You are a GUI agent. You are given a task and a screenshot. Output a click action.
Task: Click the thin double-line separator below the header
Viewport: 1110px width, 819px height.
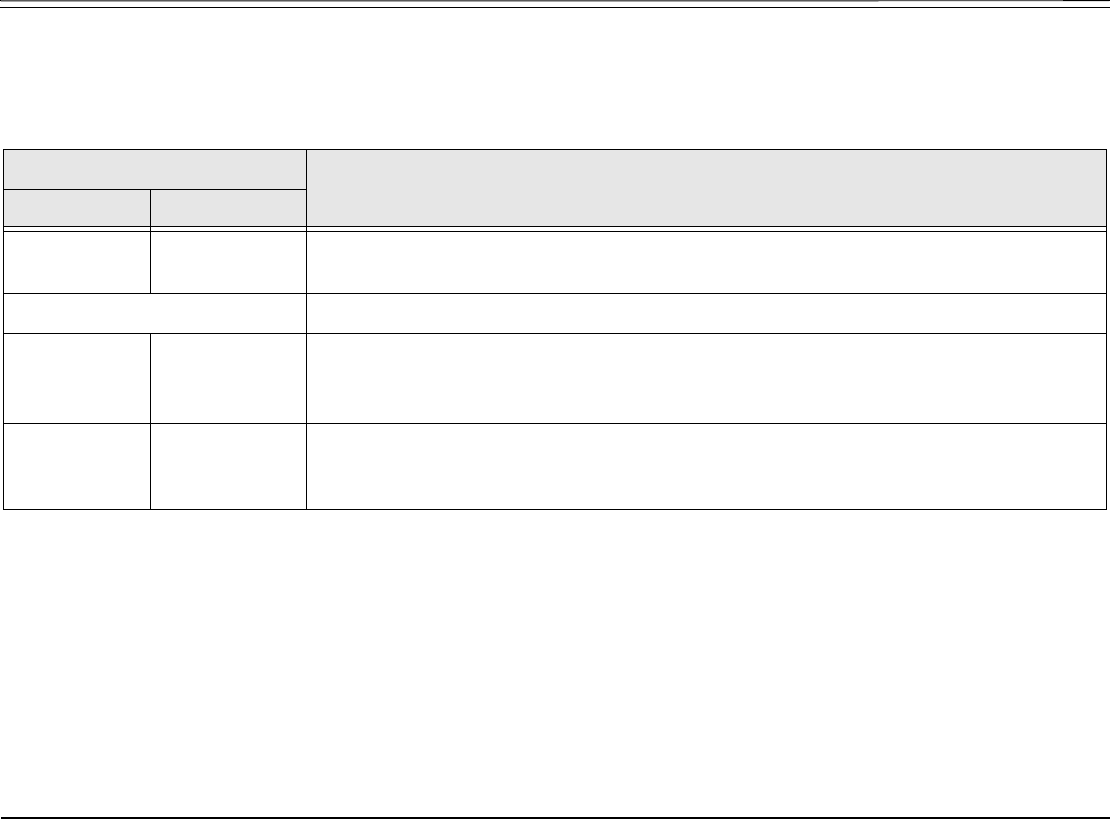(555, 229)
